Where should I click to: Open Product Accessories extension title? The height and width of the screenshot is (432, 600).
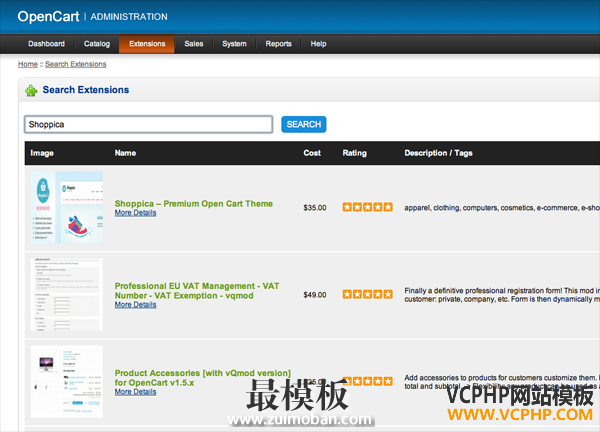point(203,378)
